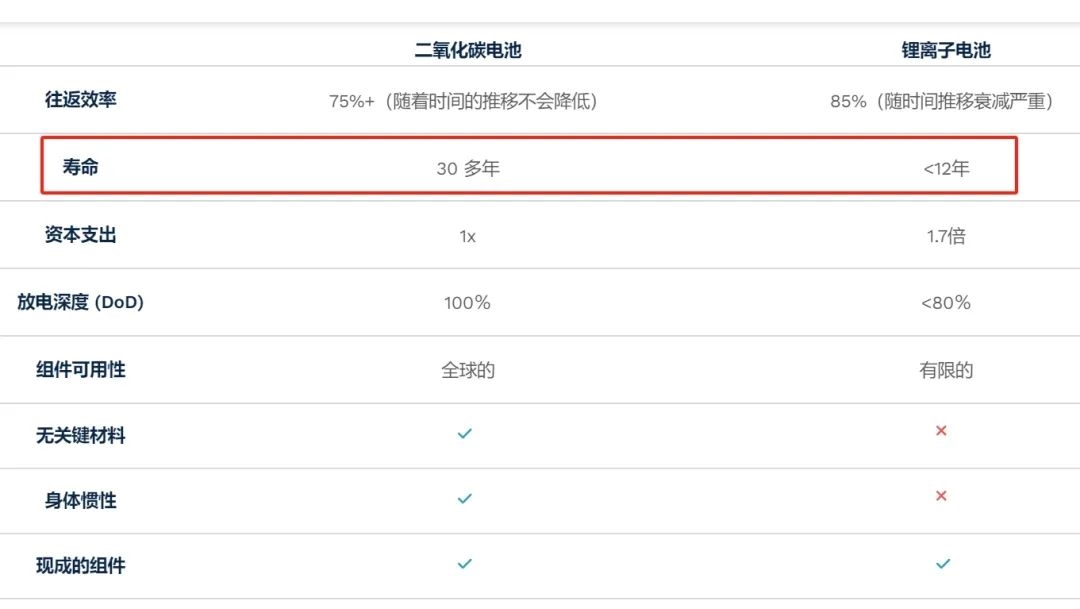
Task: Click the 30 多年 lifespan value
Action: pos(468,168)
